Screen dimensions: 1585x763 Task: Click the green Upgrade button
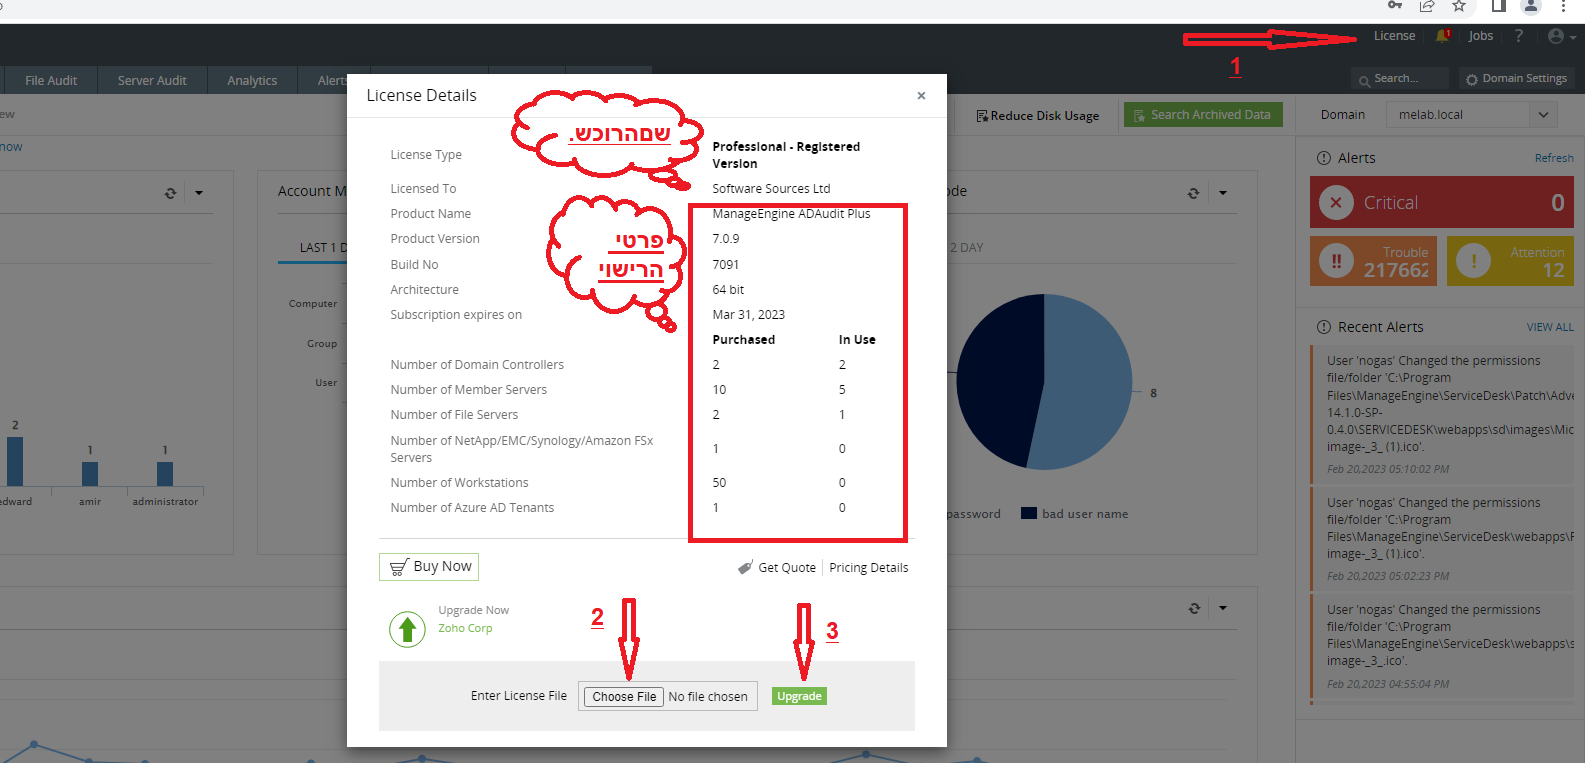tap(799, 696)
